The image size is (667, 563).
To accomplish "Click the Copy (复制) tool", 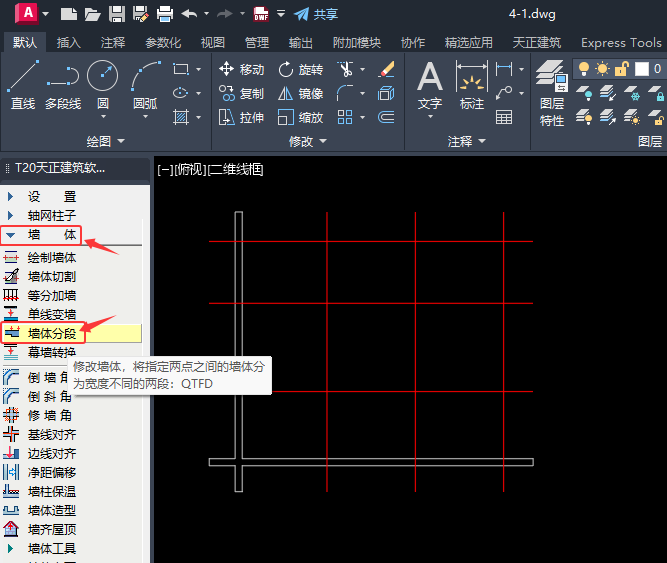I will coord(241,93).
